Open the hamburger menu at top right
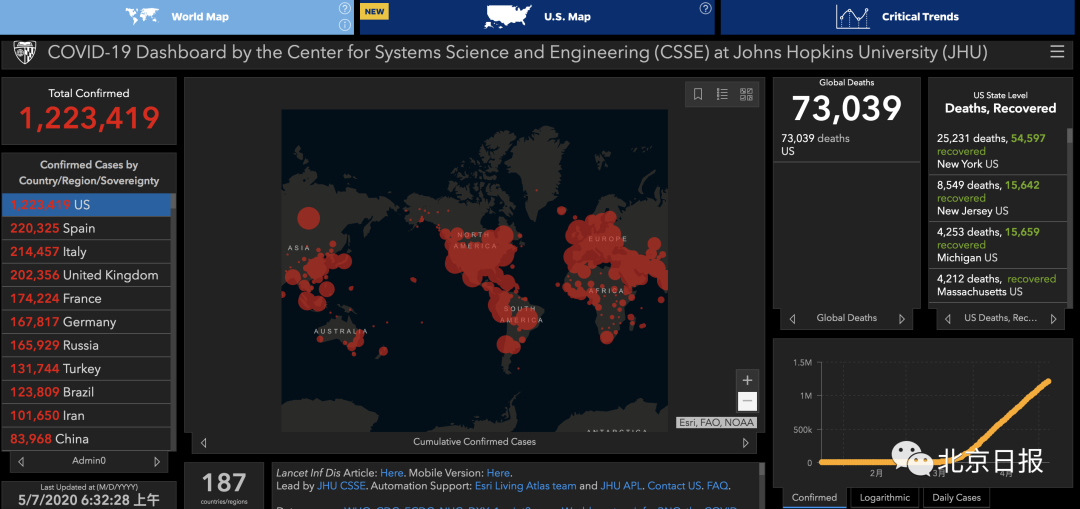1080x509 pixels. [1057, 52]
